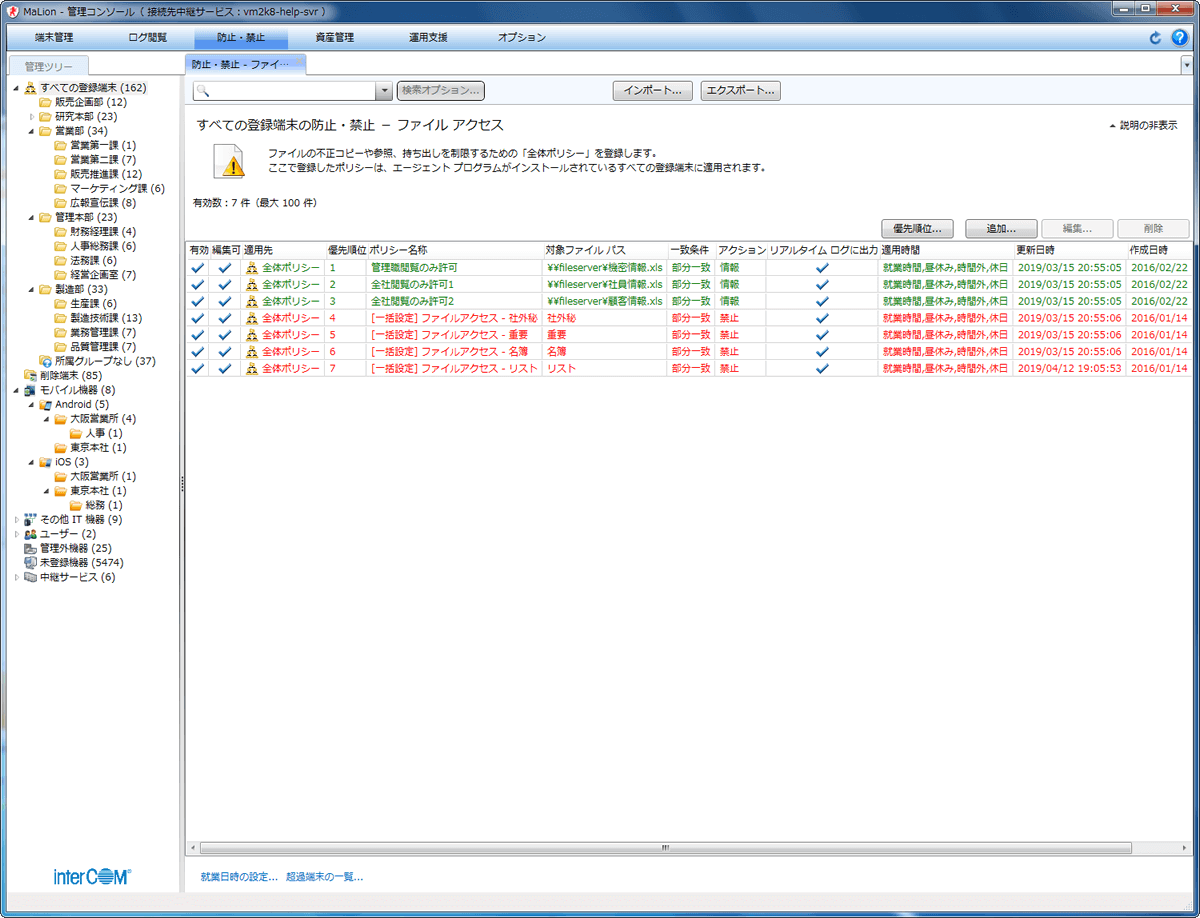The image size is (1200, 918).
Task: Toggle 編集可 checkmark for priority 7 policy
Action: [x=225, y=369]
